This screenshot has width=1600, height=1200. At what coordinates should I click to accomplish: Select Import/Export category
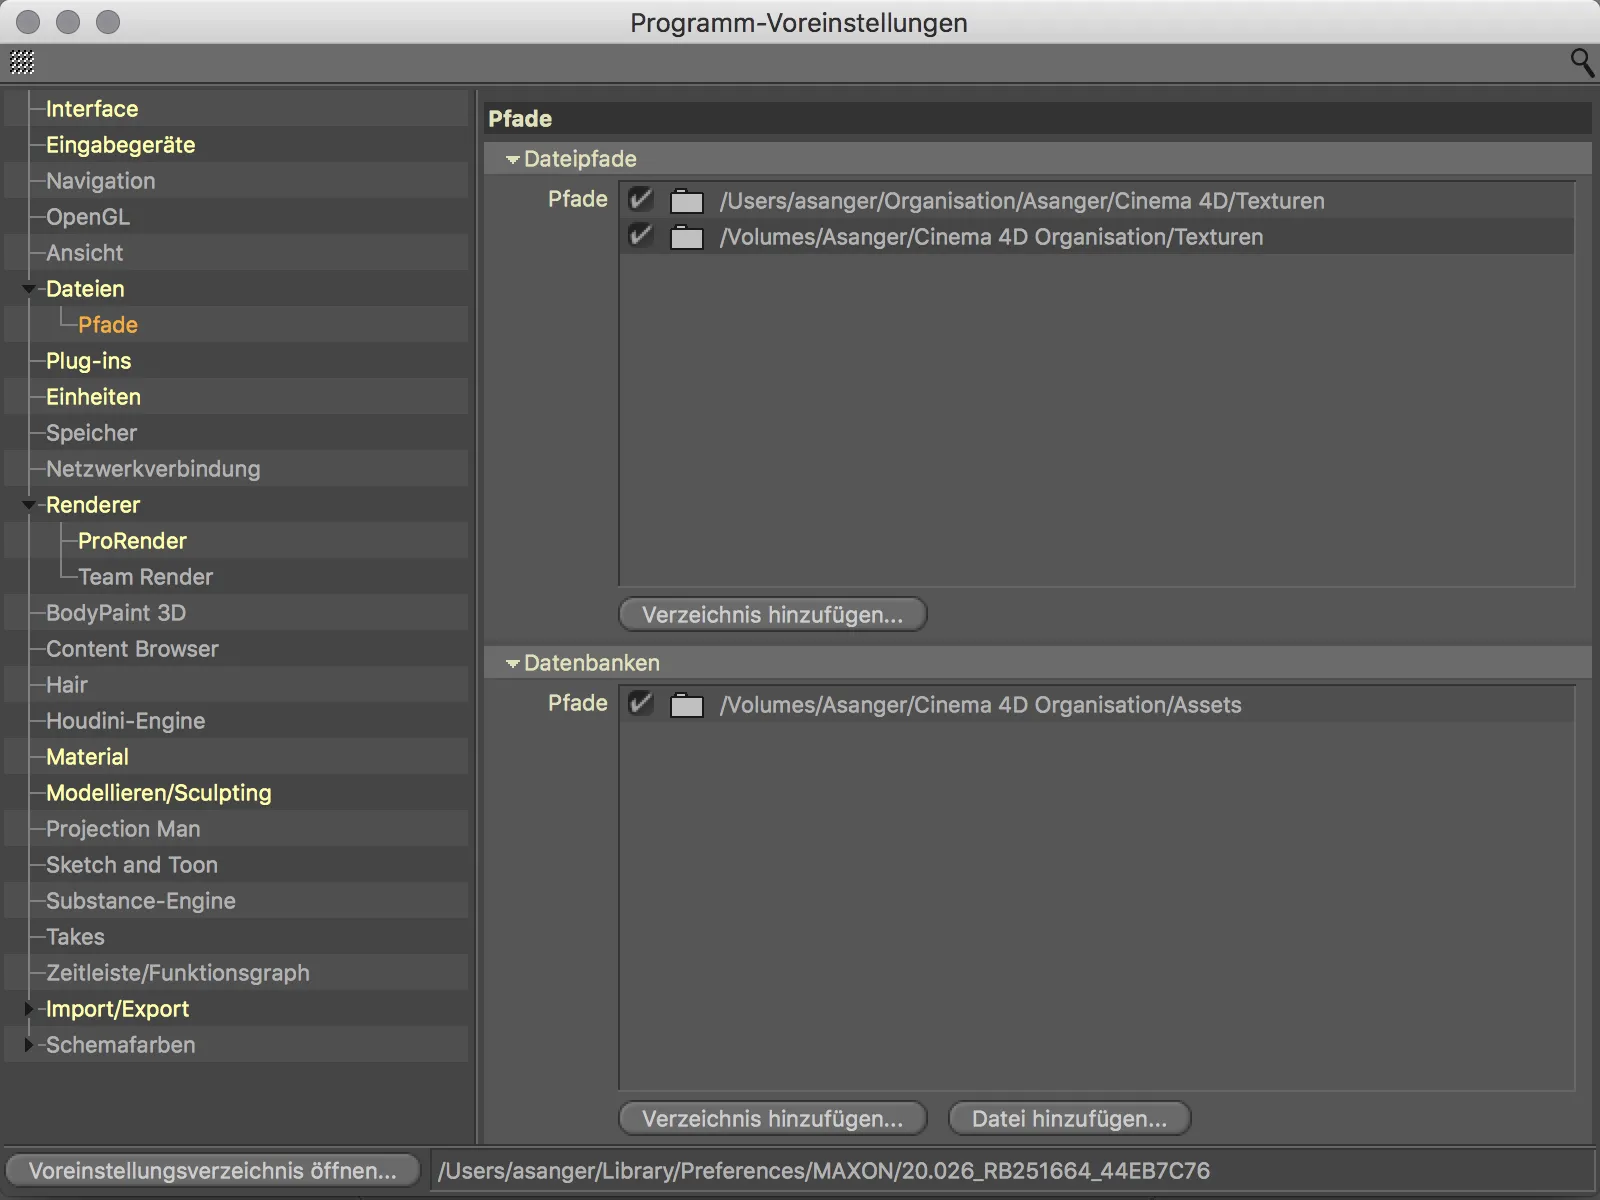(117, 1009)
